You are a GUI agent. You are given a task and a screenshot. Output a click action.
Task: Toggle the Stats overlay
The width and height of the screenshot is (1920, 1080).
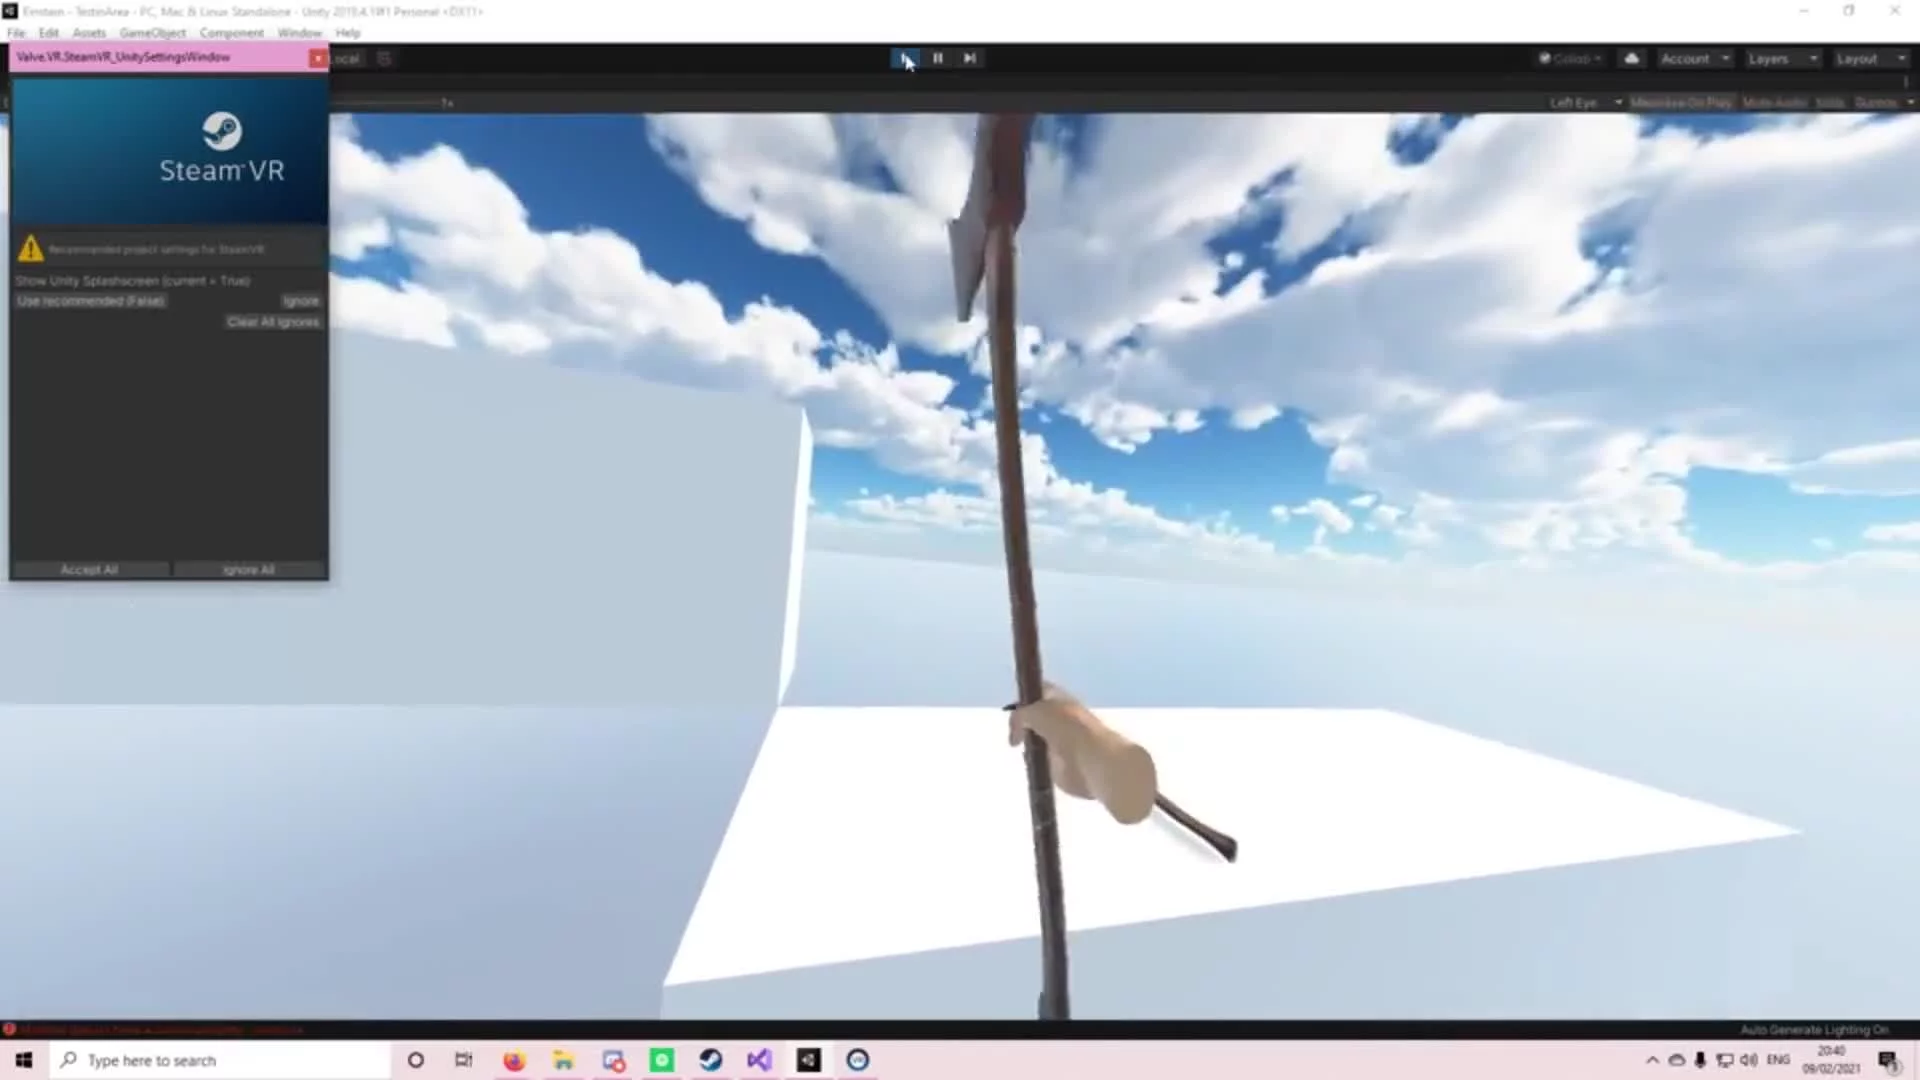coord(1829,102)
